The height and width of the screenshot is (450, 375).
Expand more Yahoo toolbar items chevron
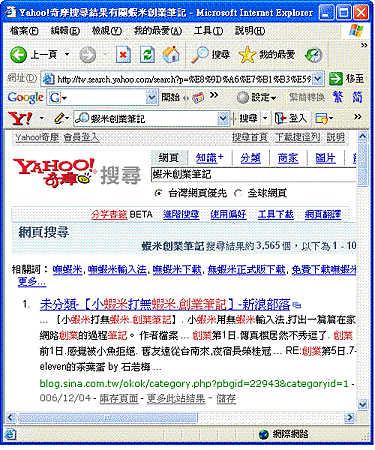point(358,116)
